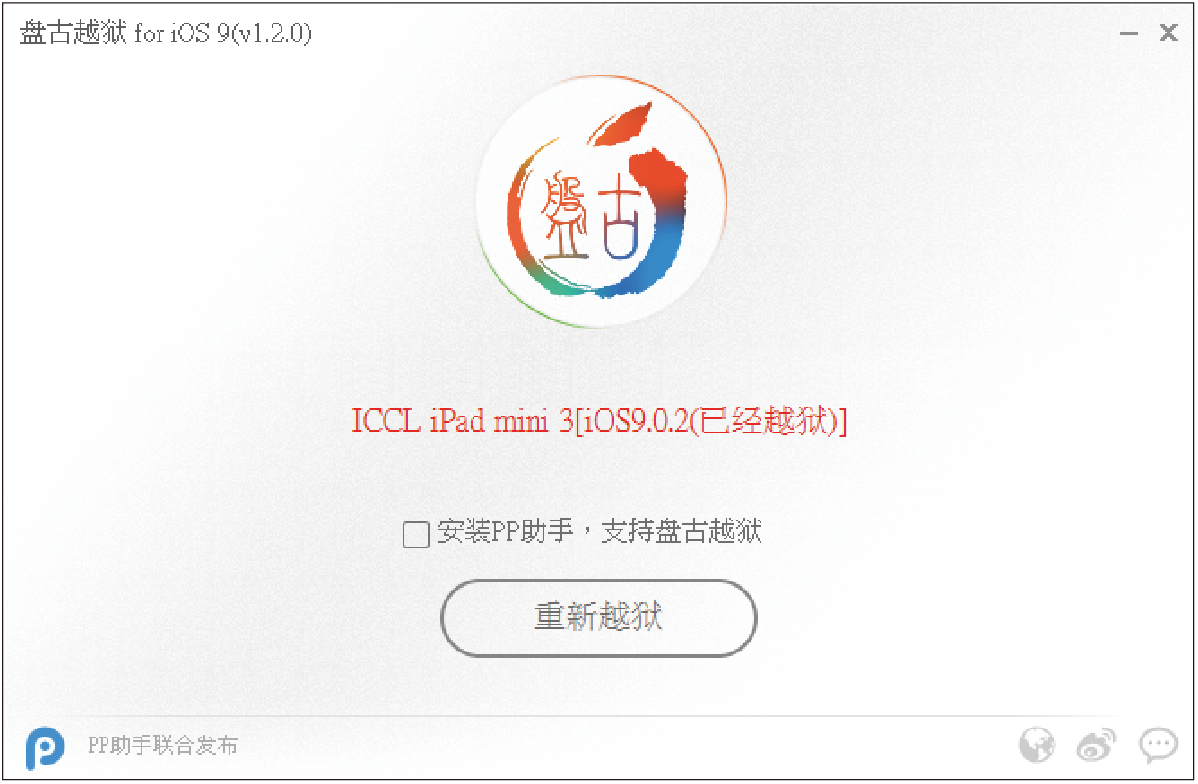The width and height of the screenshot is (1198, 784).
Task: Click the Pangu apple logo
Action: pyautogui.click(x=601, y=201)
